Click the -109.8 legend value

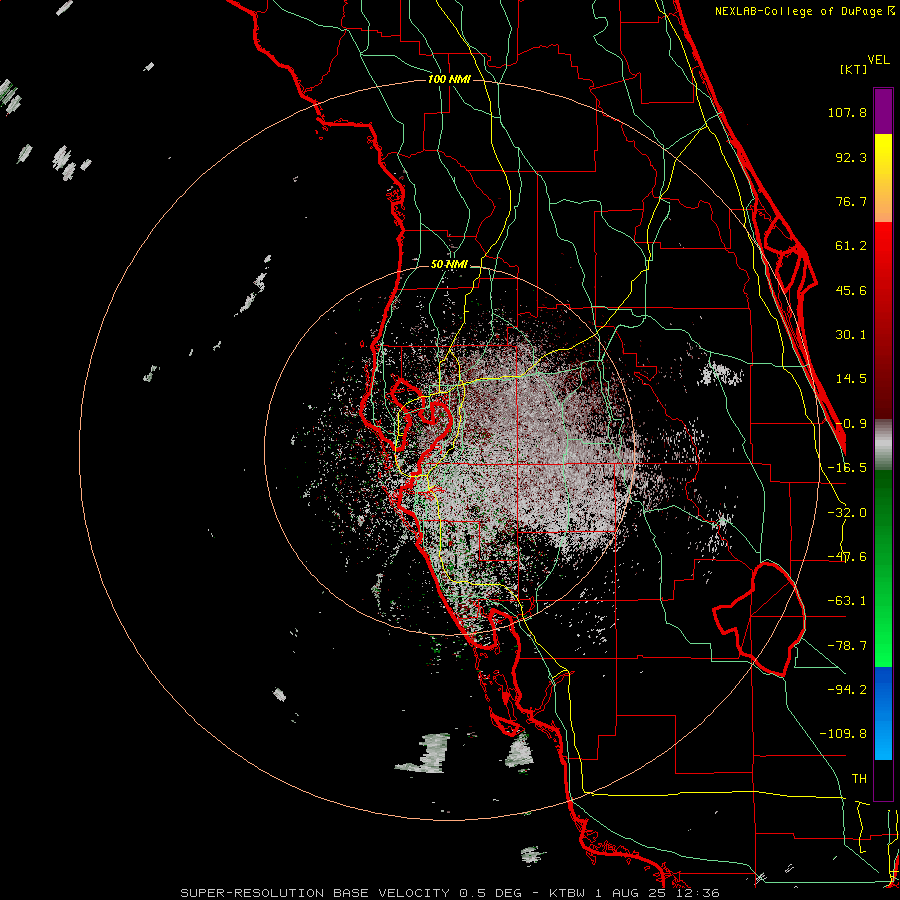point(843,734)
